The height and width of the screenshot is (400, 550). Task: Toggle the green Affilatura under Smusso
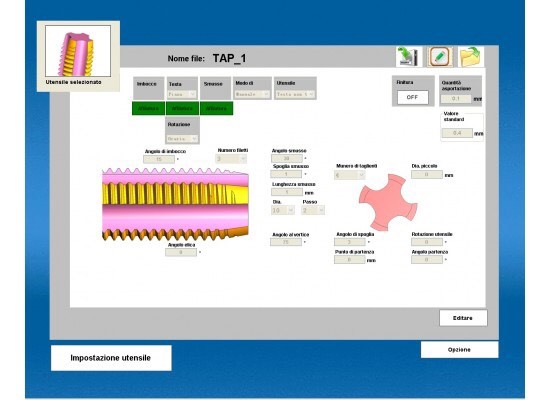coord(216,108)
